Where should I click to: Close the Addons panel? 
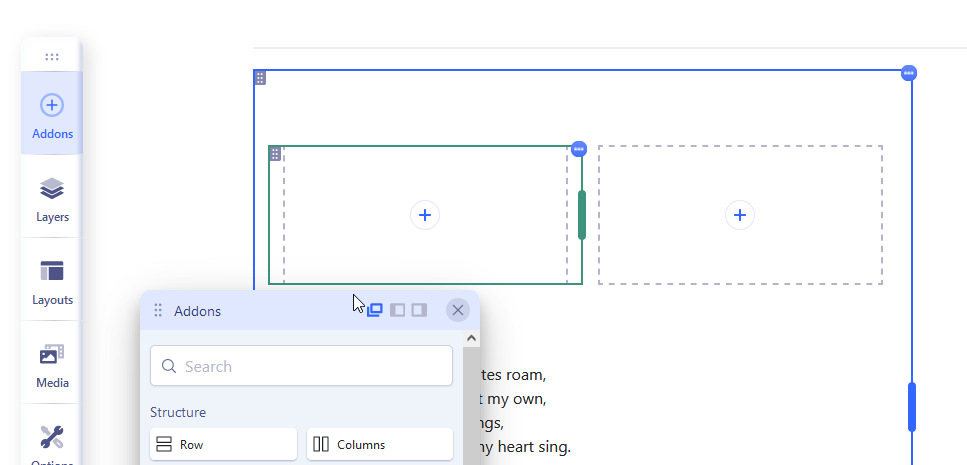pyautogui.click(x=458, y=310)
